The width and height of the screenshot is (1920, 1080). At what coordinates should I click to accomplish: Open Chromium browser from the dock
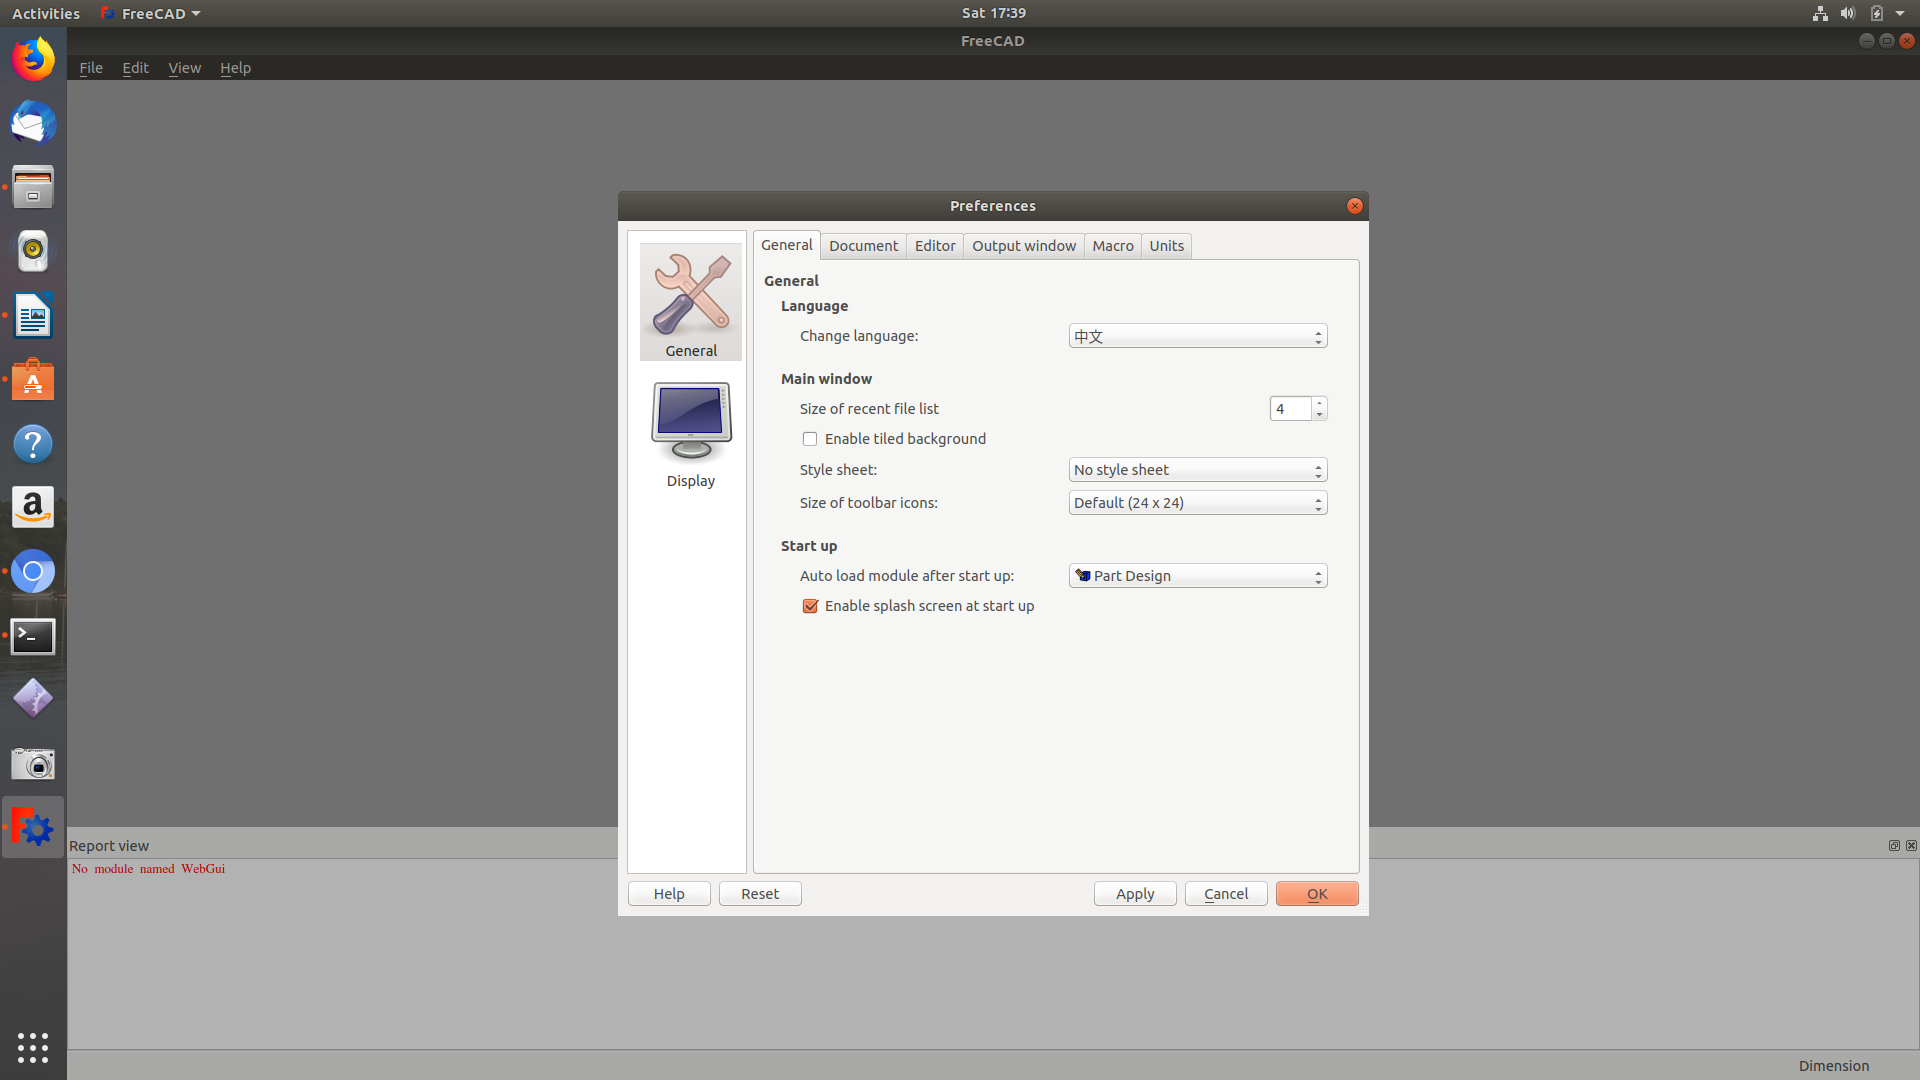(33, 571)
